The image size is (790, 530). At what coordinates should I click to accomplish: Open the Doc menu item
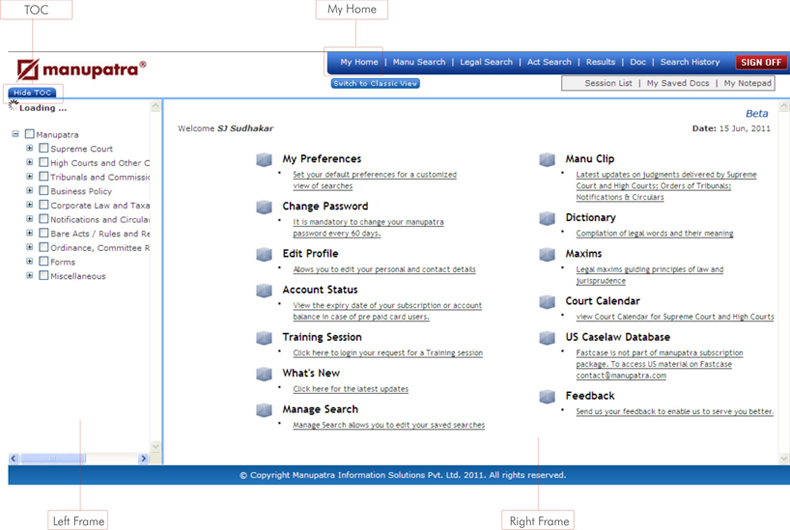click(x=638, y=62)
